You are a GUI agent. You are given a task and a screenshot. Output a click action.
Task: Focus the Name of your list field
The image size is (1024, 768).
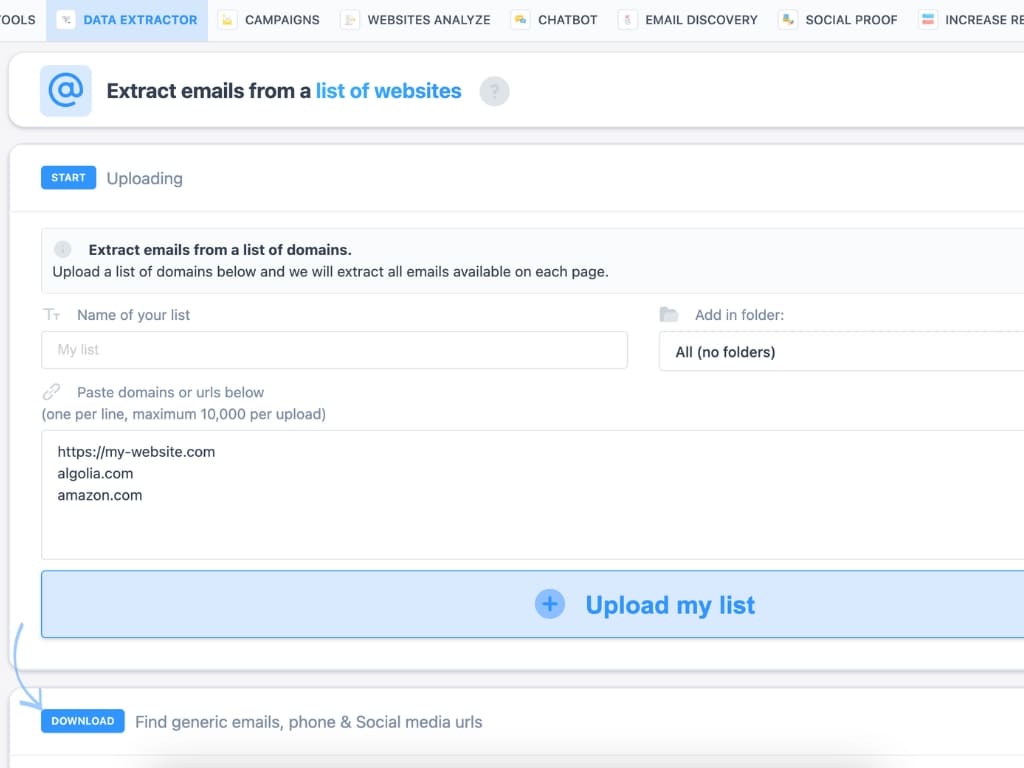pos(334,350)
